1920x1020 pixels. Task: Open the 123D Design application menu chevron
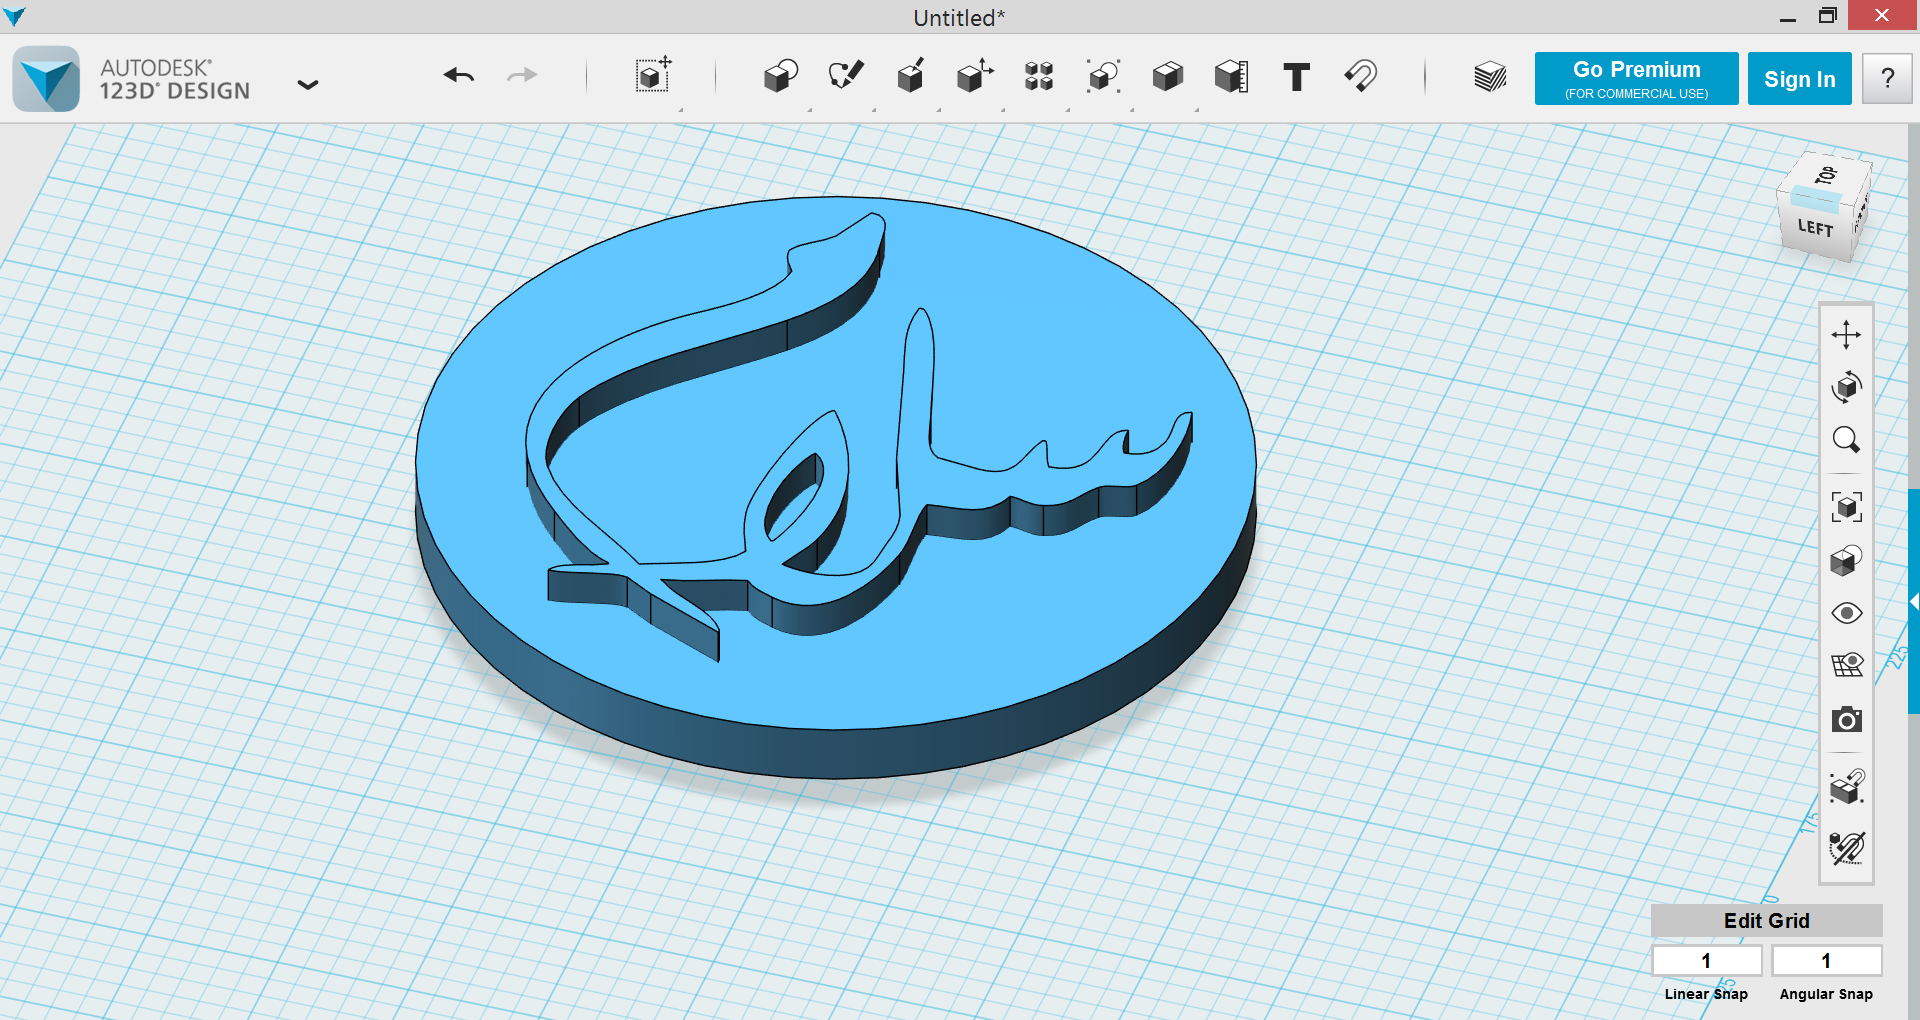click(308, 85)
